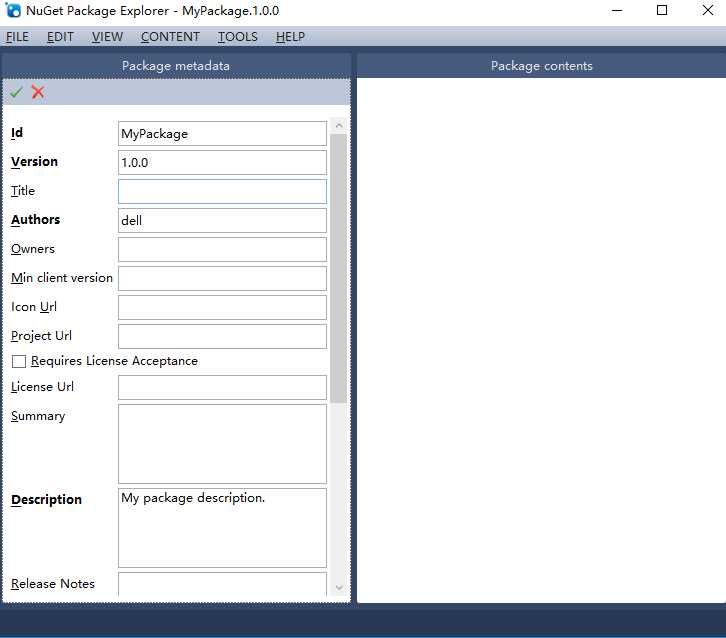Click the Authors field containing dell

pyautogui.click(x=222, y=220)
